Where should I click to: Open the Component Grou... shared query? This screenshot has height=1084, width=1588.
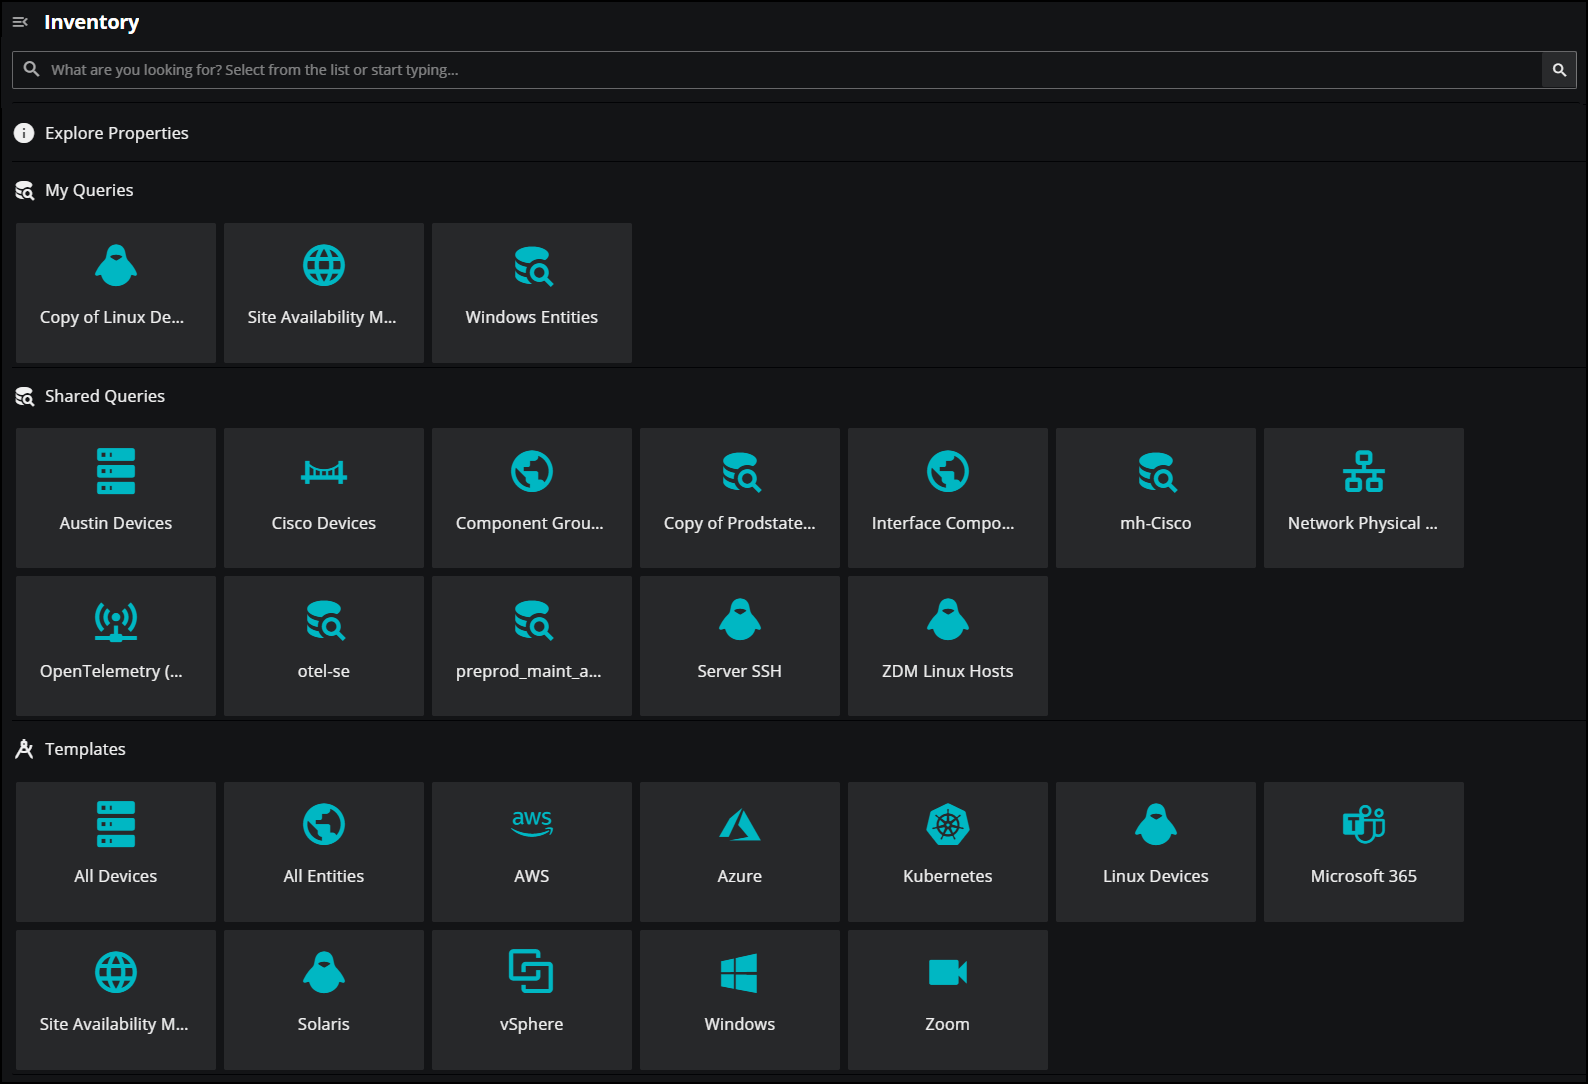(x=532, y=498)
